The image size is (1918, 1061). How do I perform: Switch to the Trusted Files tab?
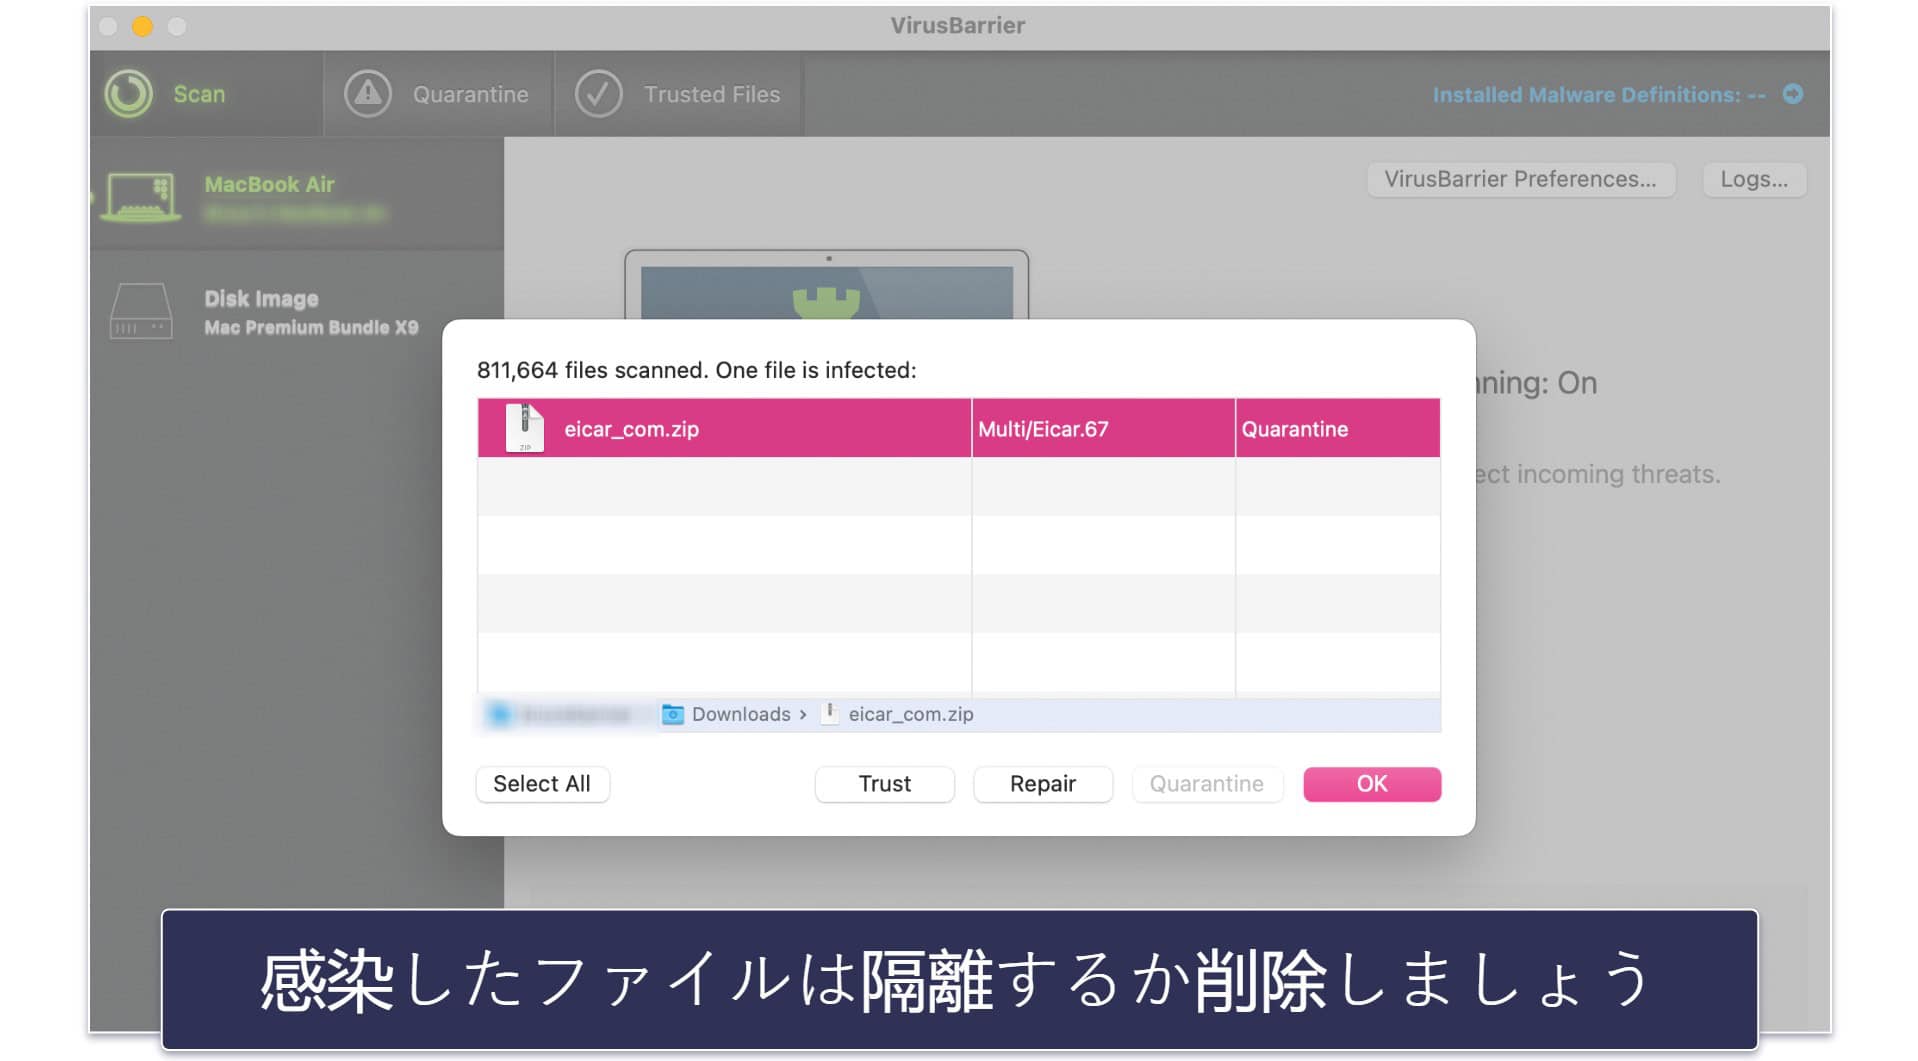click(x=679, y=94)
